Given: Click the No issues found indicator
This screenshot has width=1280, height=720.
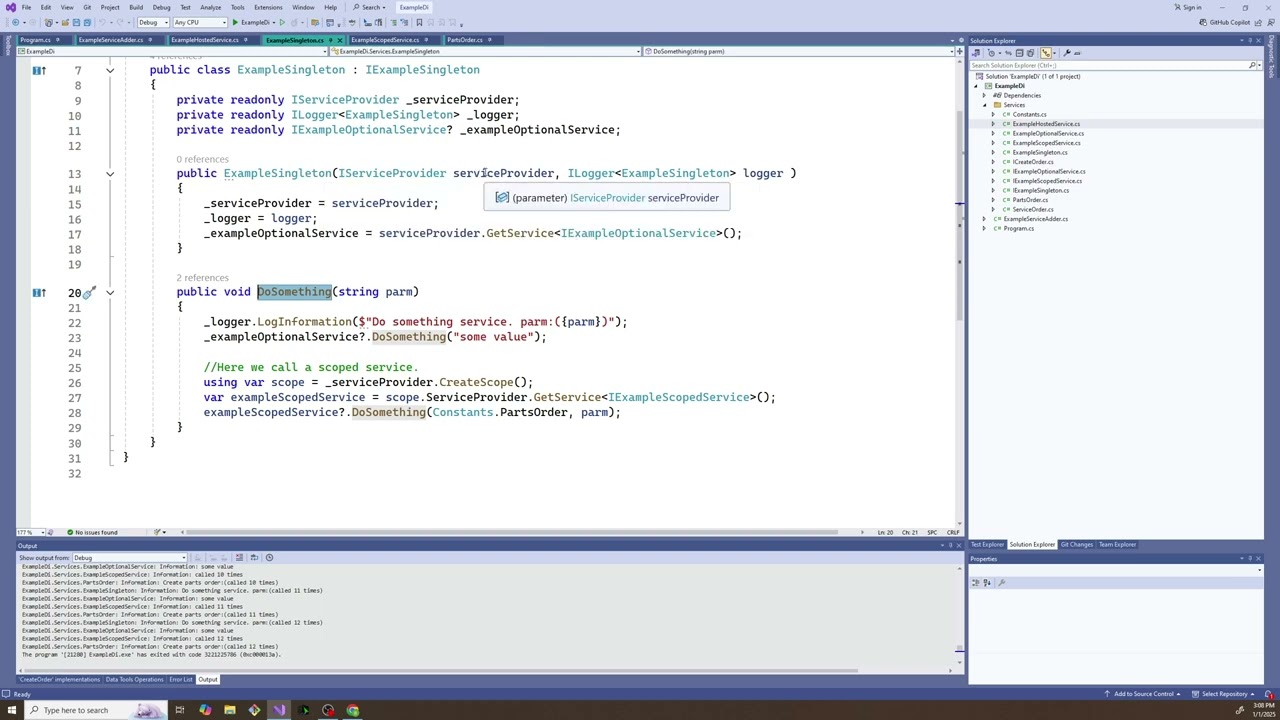Looking at the screenshot, I should (x=92, y=532).
